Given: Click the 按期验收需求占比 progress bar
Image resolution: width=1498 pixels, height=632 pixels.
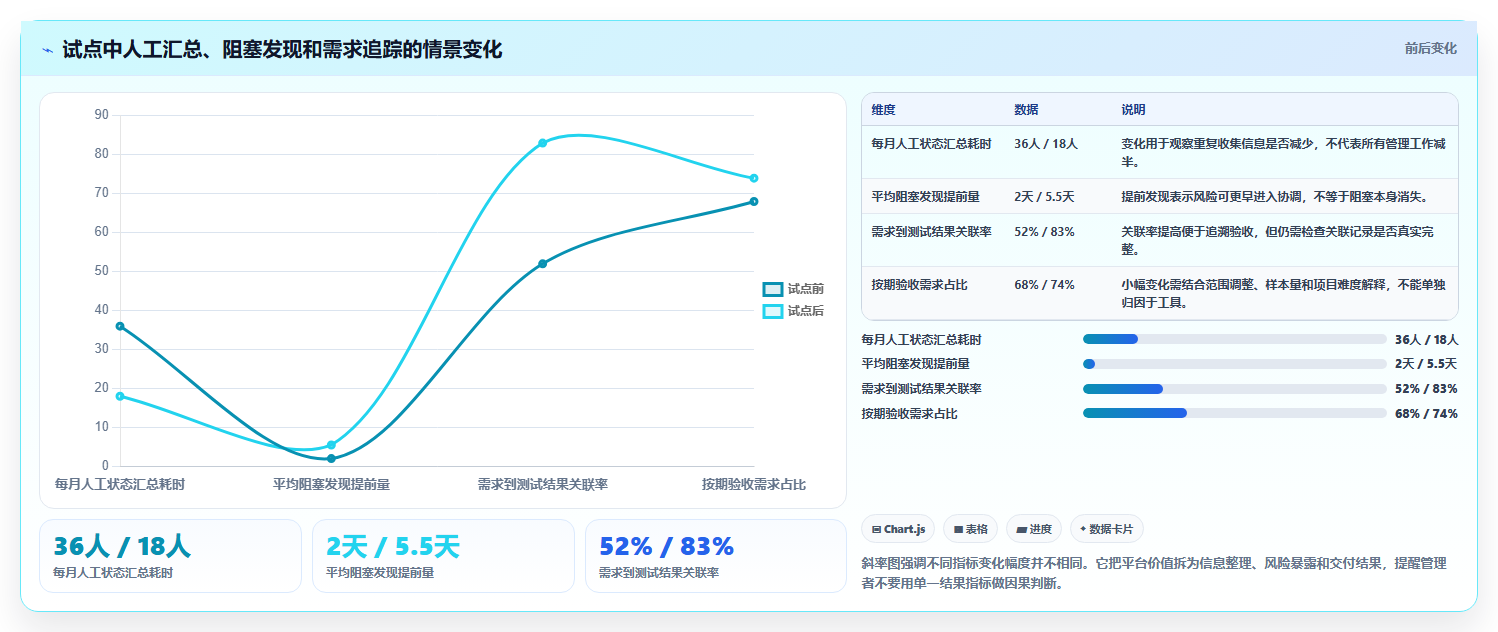Looking at the screenshot, I should point(1234,413).
